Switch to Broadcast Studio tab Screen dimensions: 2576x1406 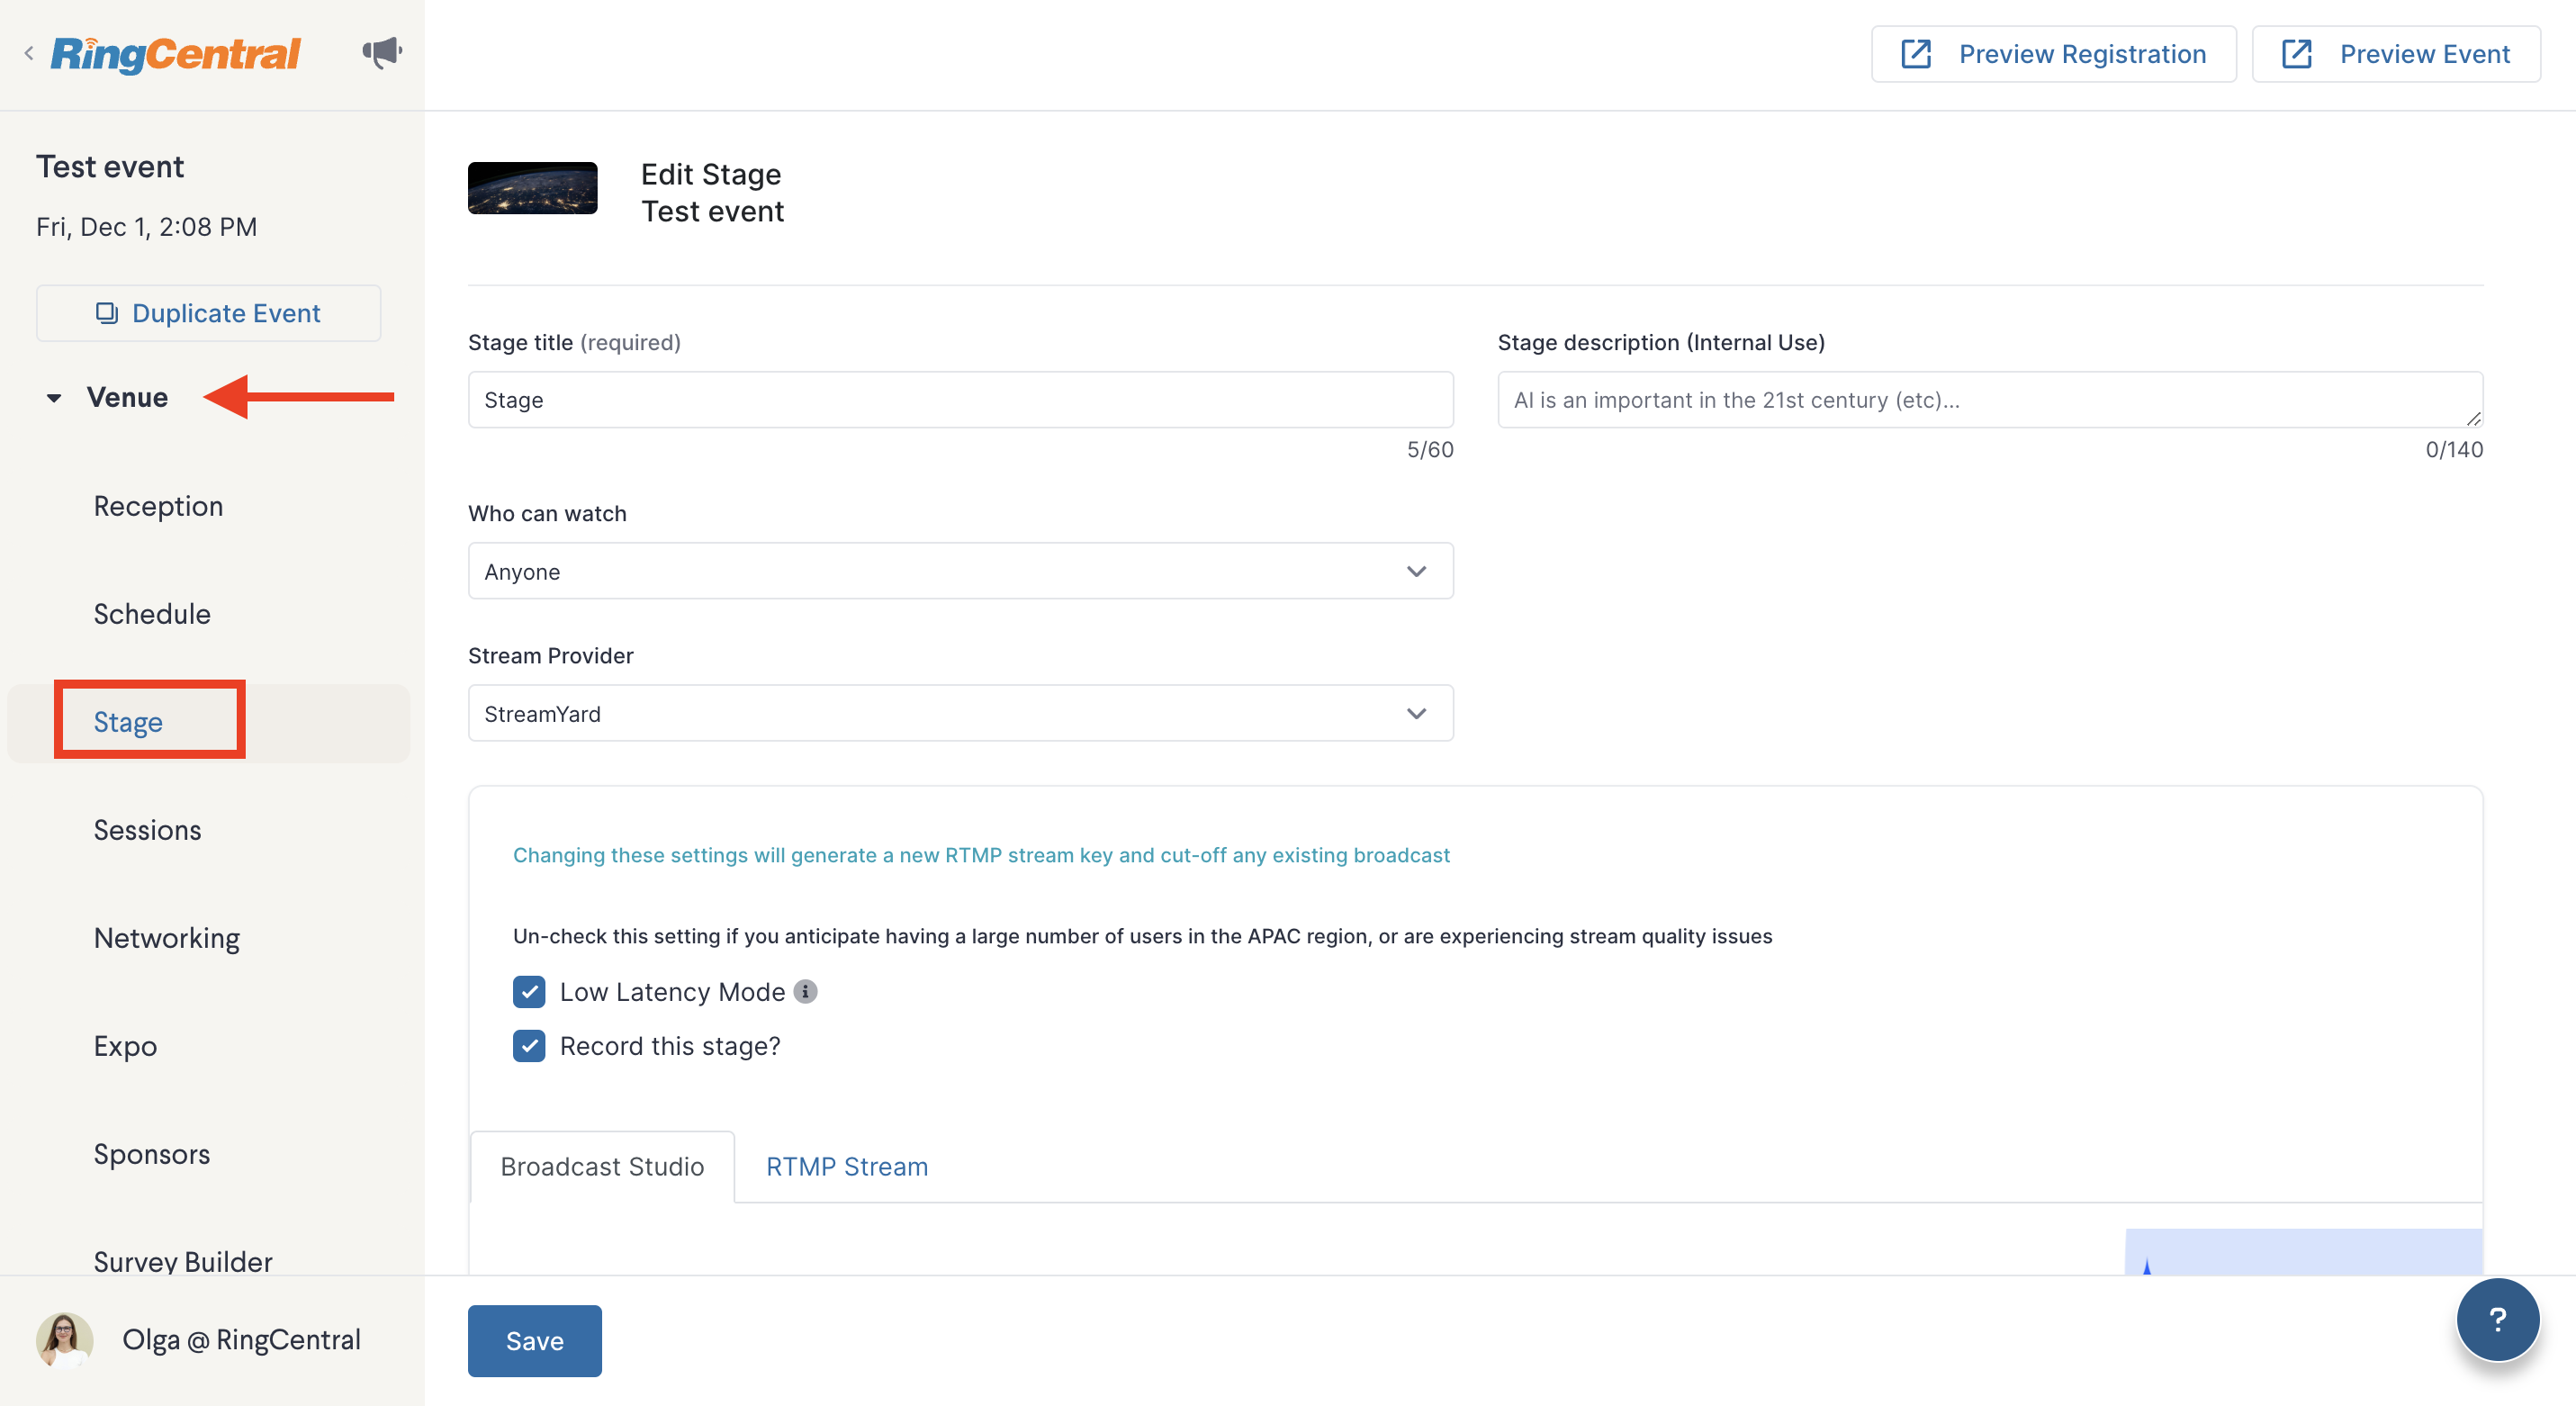point(602,1166)
